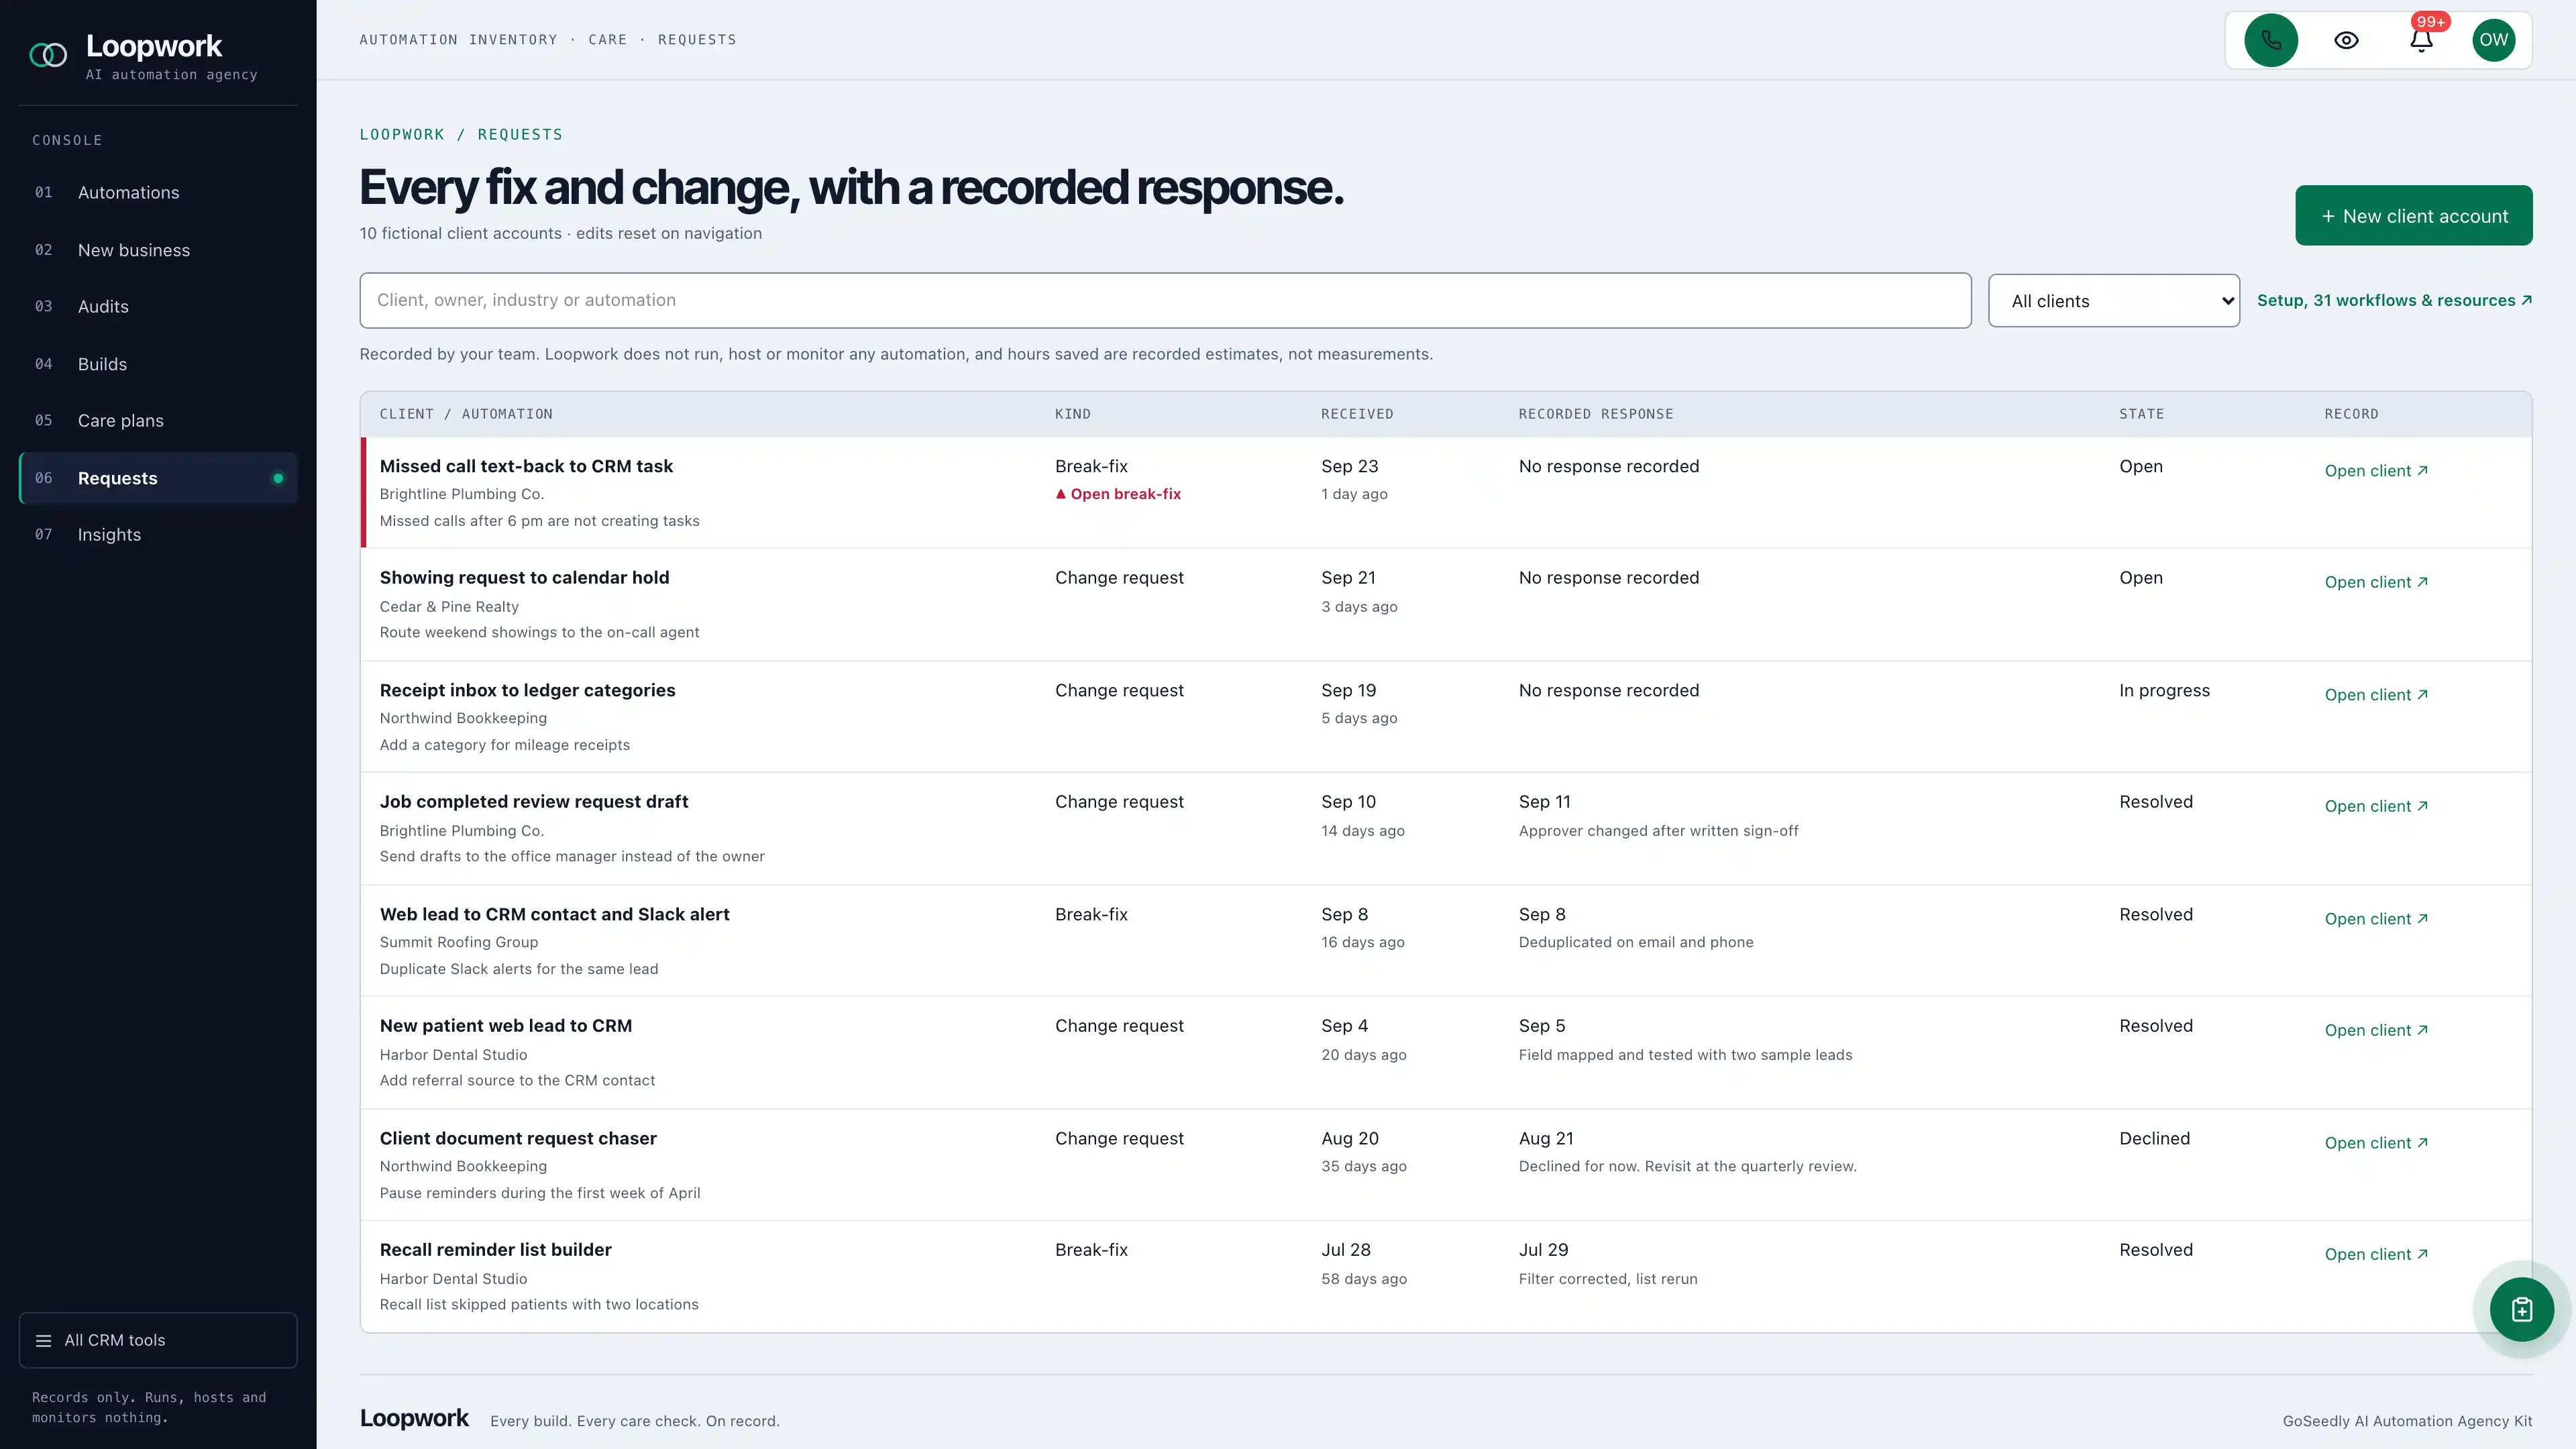Click the STATE column header
Viewport: 2576px width, 1449px height.
click(2141, 414)
